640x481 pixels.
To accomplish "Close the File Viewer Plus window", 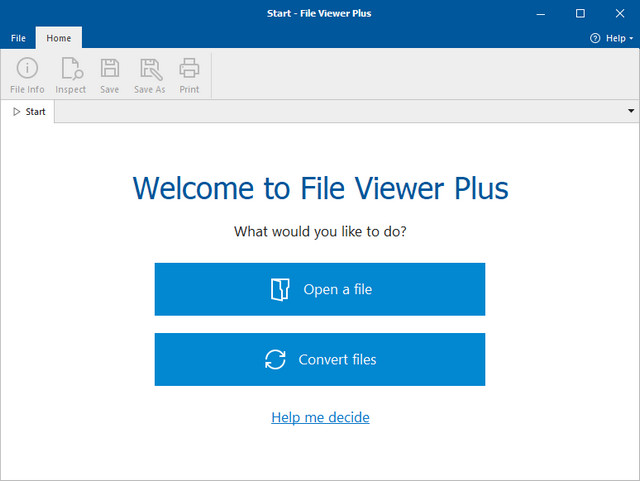I will [x=617, y=13].
